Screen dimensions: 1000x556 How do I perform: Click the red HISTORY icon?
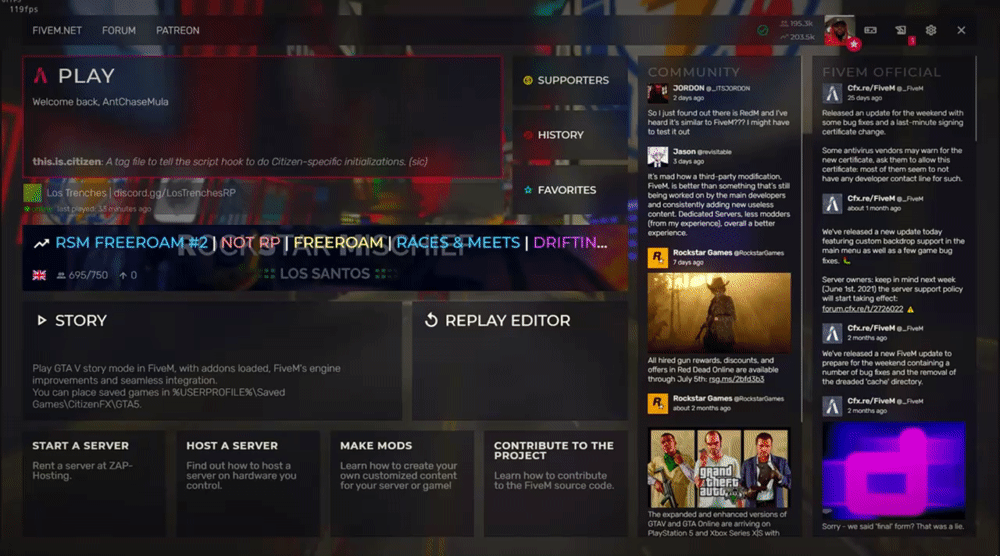[527, 135]
